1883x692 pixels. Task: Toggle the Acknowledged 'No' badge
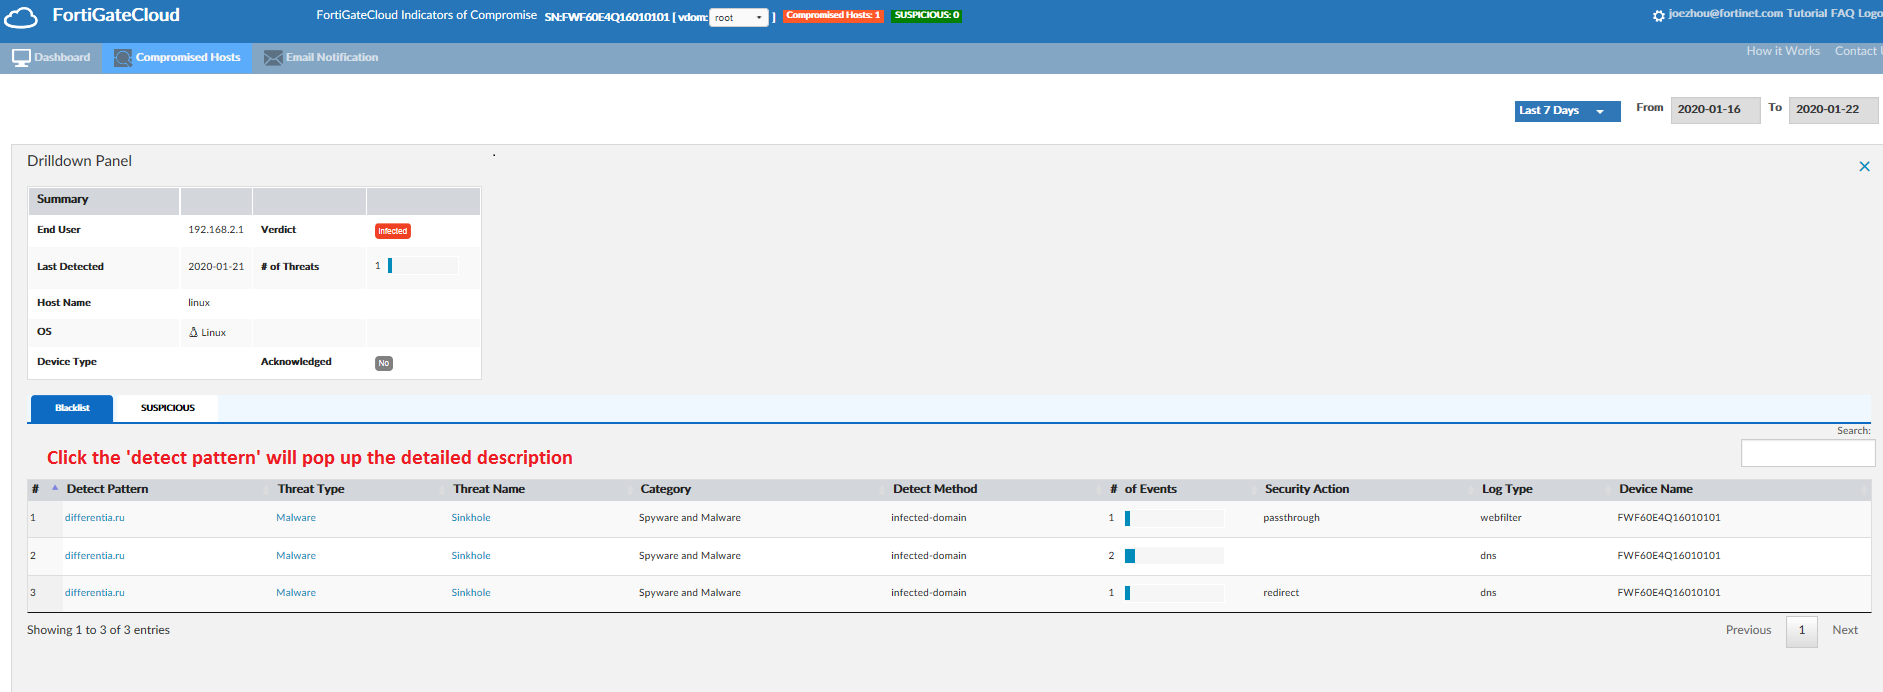click(x=384, y=363)
